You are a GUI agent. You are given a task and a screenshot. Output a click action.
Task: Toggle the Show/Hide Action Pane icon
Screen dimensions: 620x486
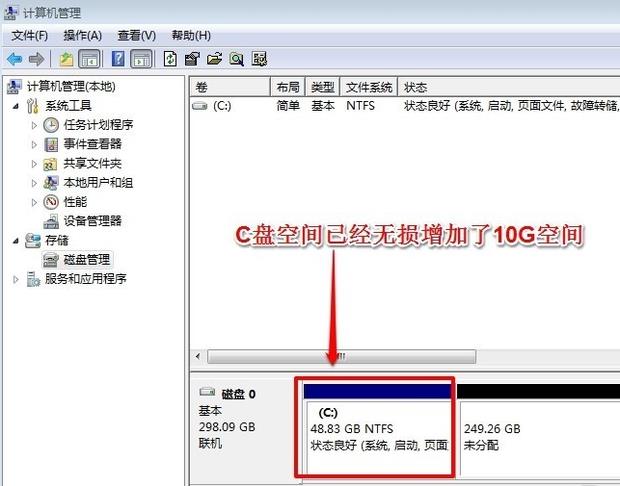click(141, 59)
